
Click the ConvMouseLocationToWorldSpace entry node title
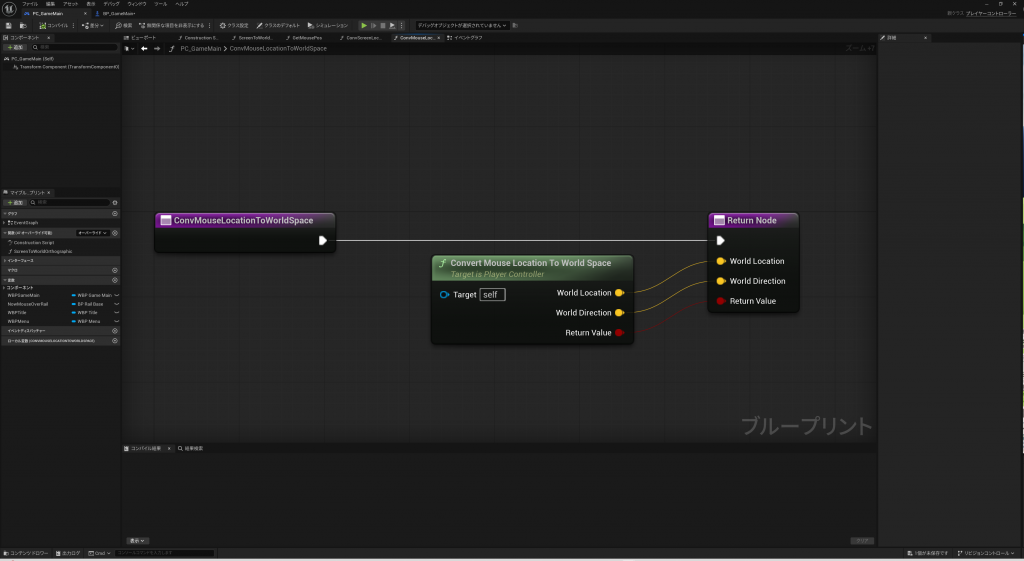coord(244,220)
